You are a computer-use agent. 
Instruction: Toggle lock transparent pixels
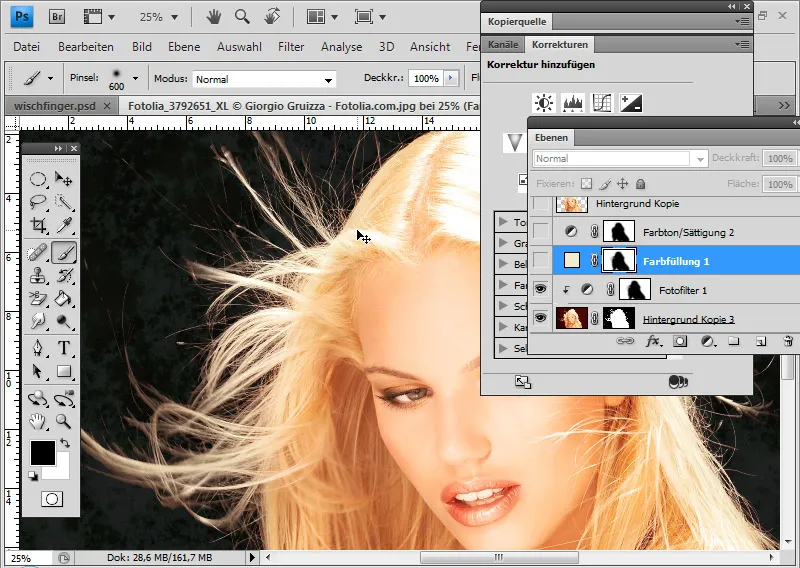click(x=587, y=184)
